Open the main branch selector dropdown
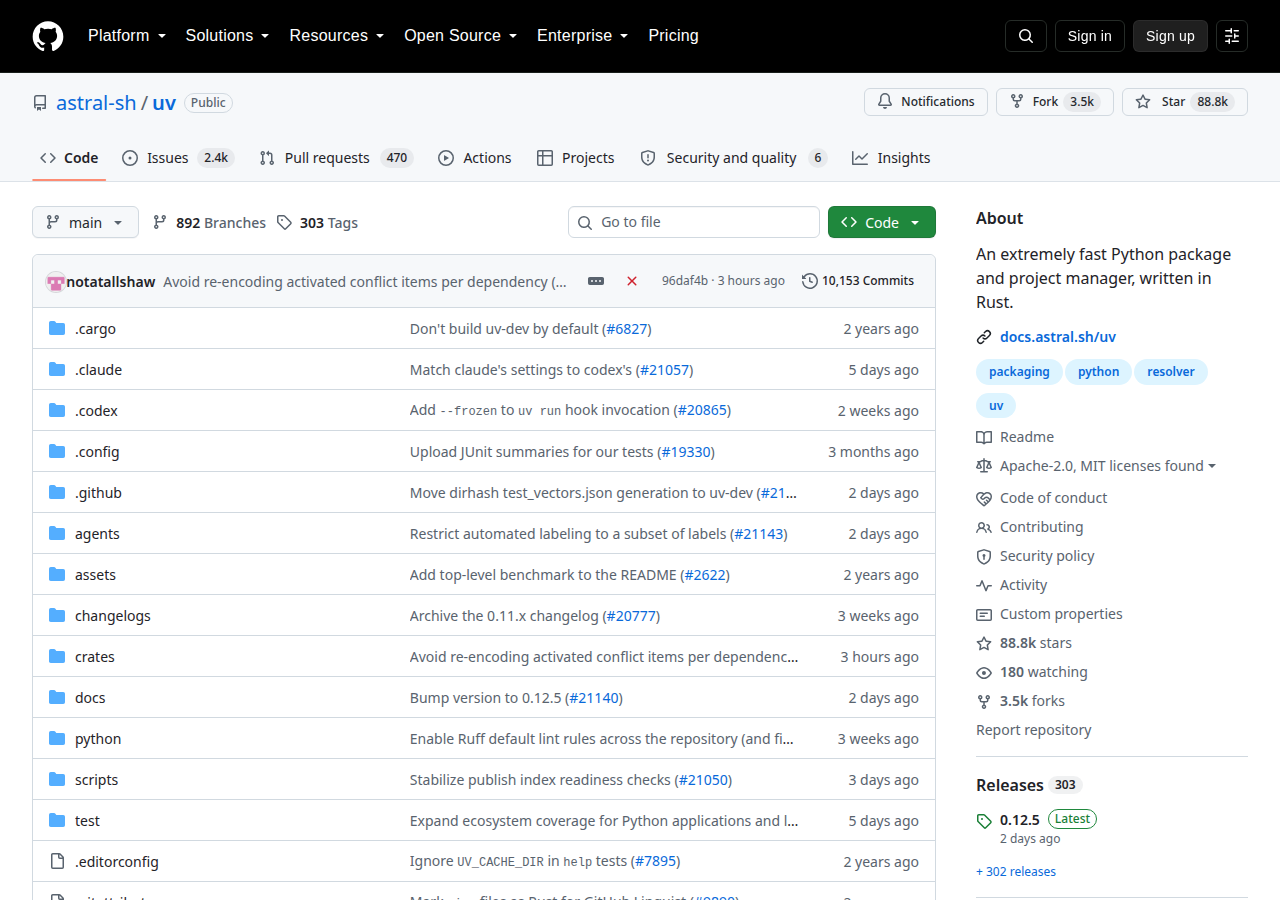This screenshot has width=1280, height=900. click(85, 222)
